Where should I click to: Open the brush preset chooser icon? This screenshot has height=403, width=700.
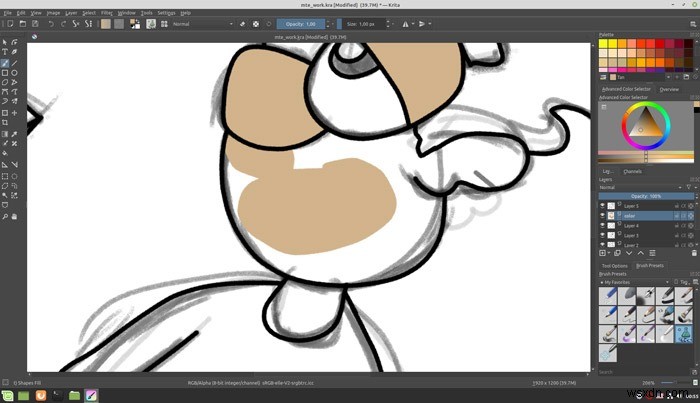164,24
